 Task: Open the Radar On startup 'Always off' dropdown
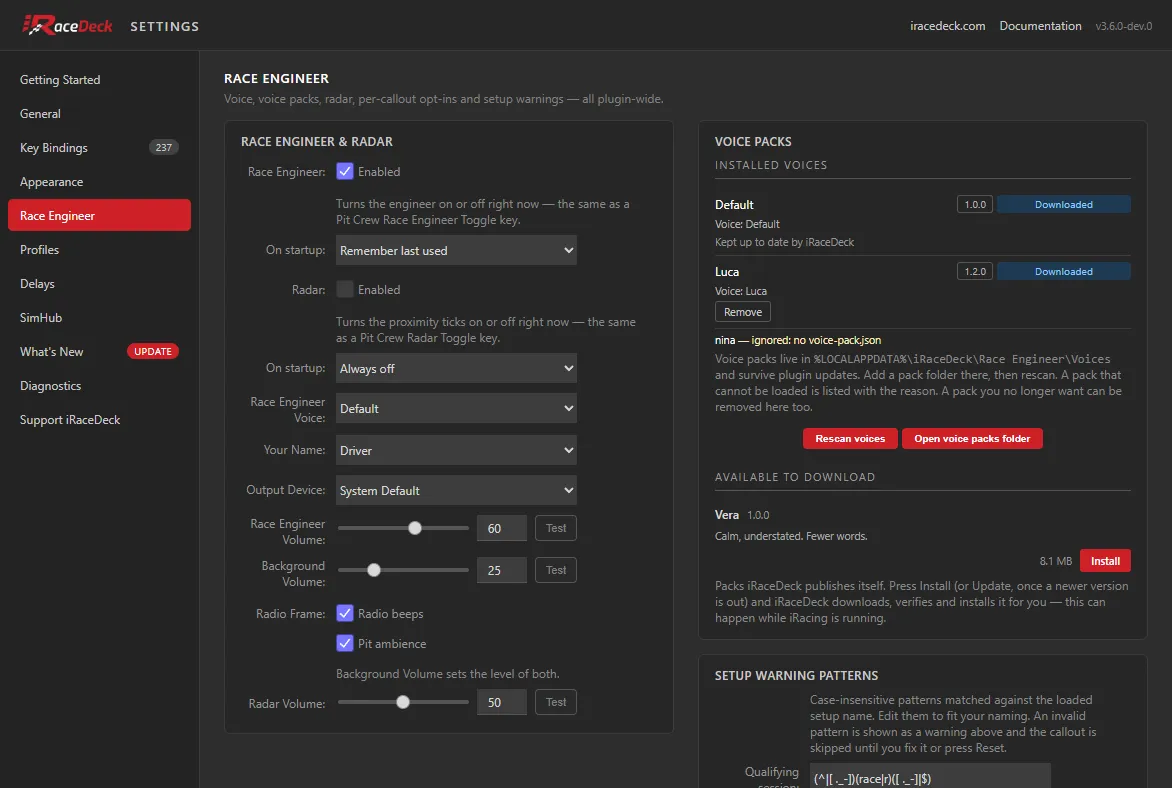coord(456,368)
